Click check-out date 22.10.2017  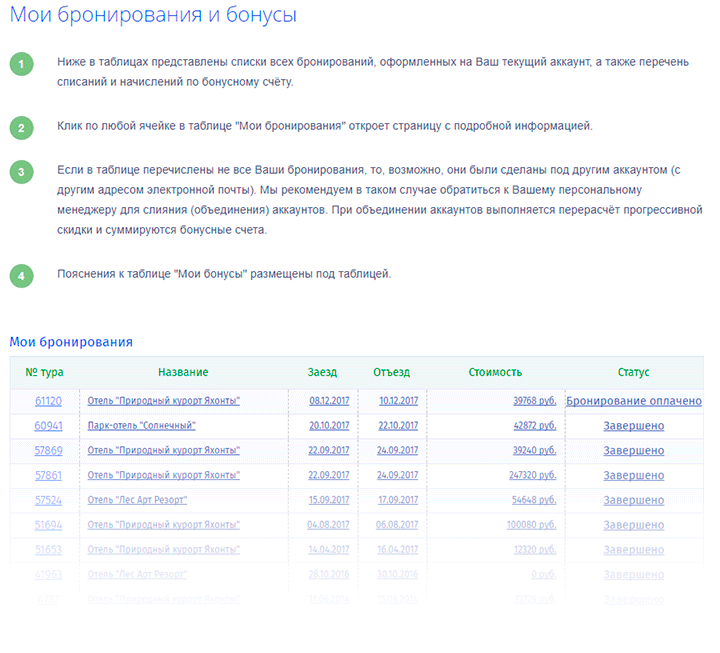398,426
